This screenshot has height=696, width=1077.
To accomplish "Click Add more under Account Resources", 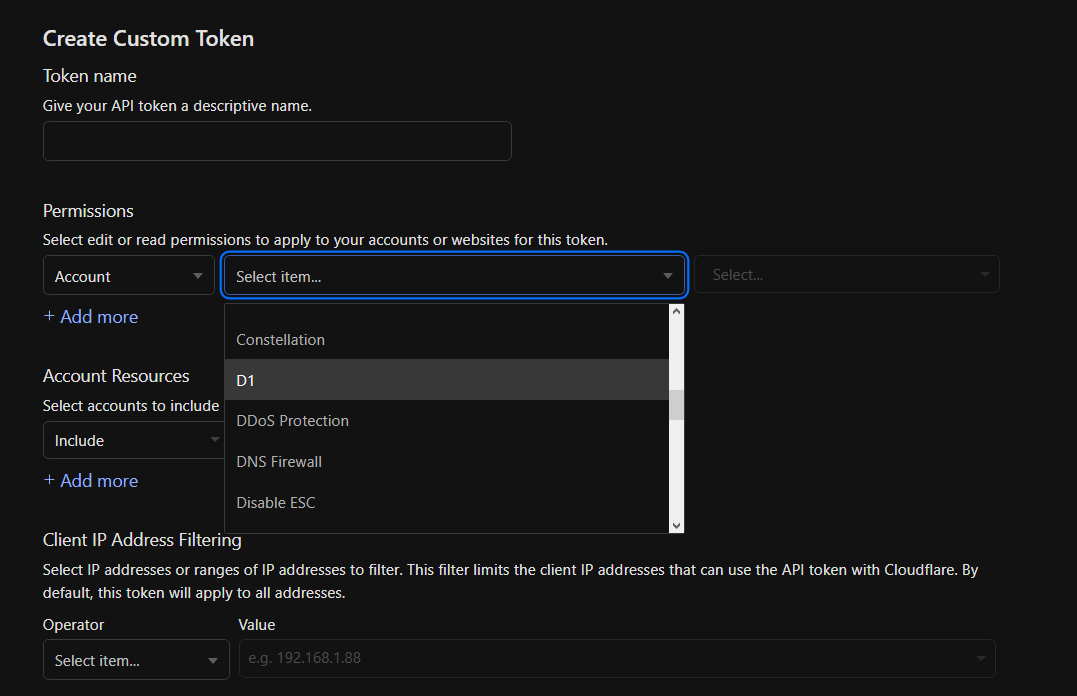I will coord(99,481).
